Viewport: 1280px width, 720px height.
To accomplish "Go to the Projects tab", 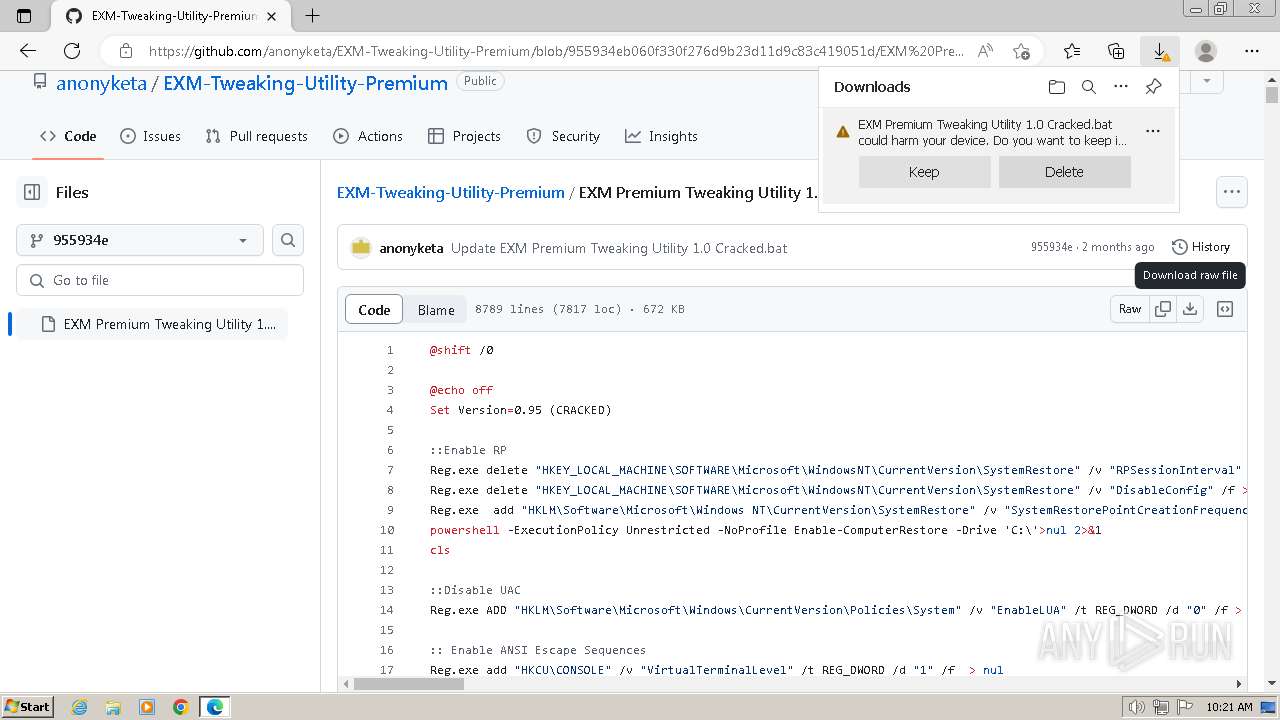I will pos(464,136).
